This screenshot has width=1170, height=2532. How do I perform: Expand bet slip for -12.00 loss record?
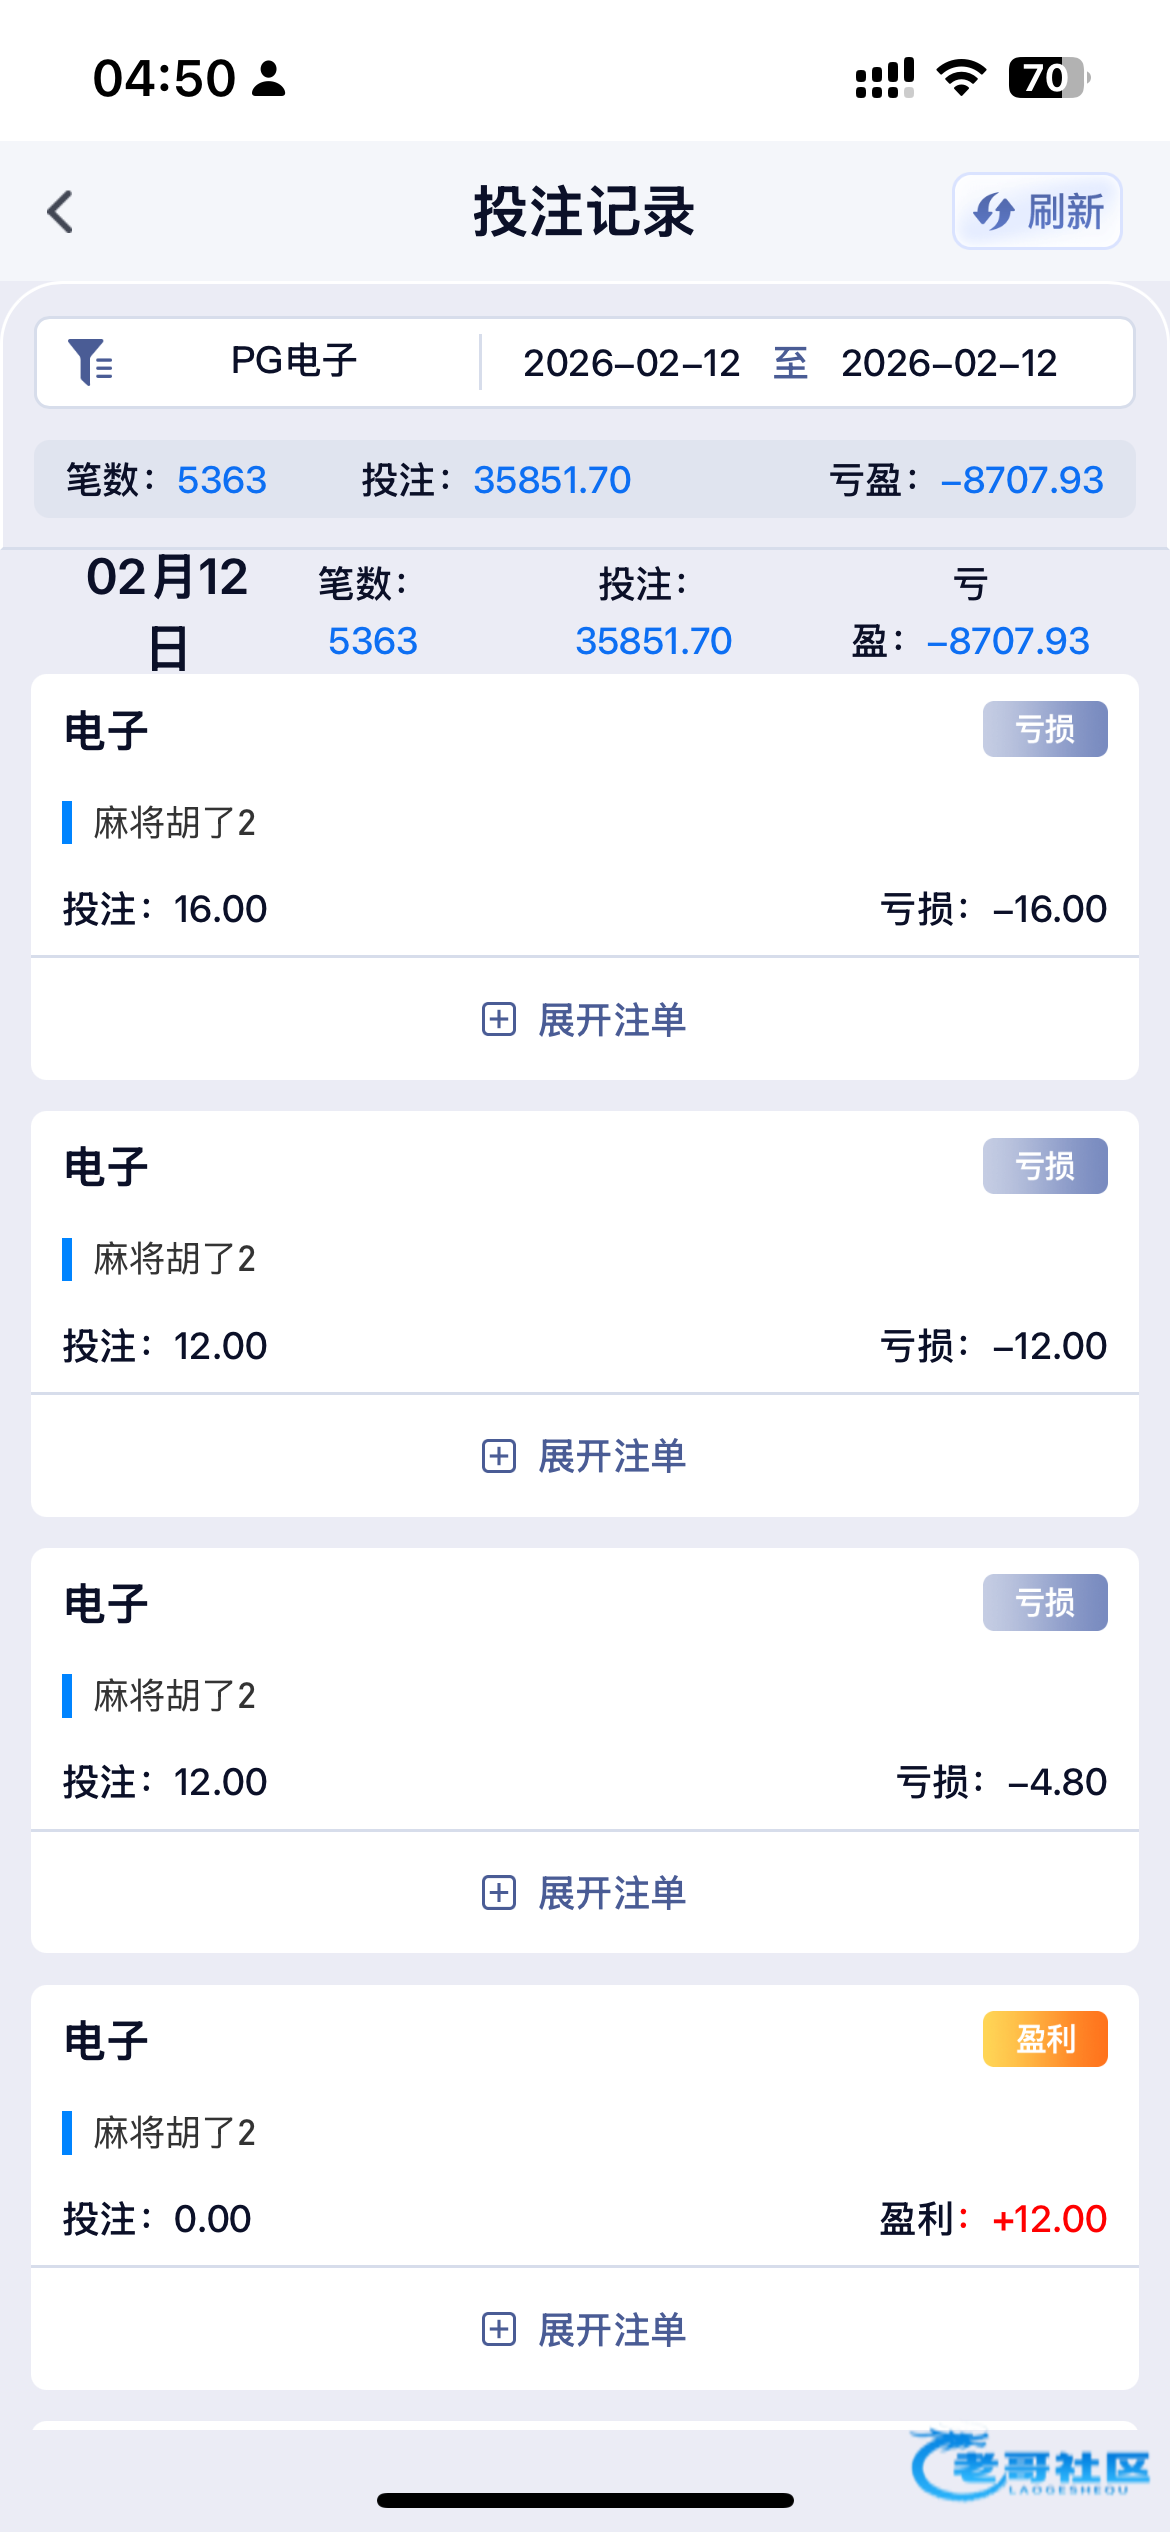(x=584, y=1456)
